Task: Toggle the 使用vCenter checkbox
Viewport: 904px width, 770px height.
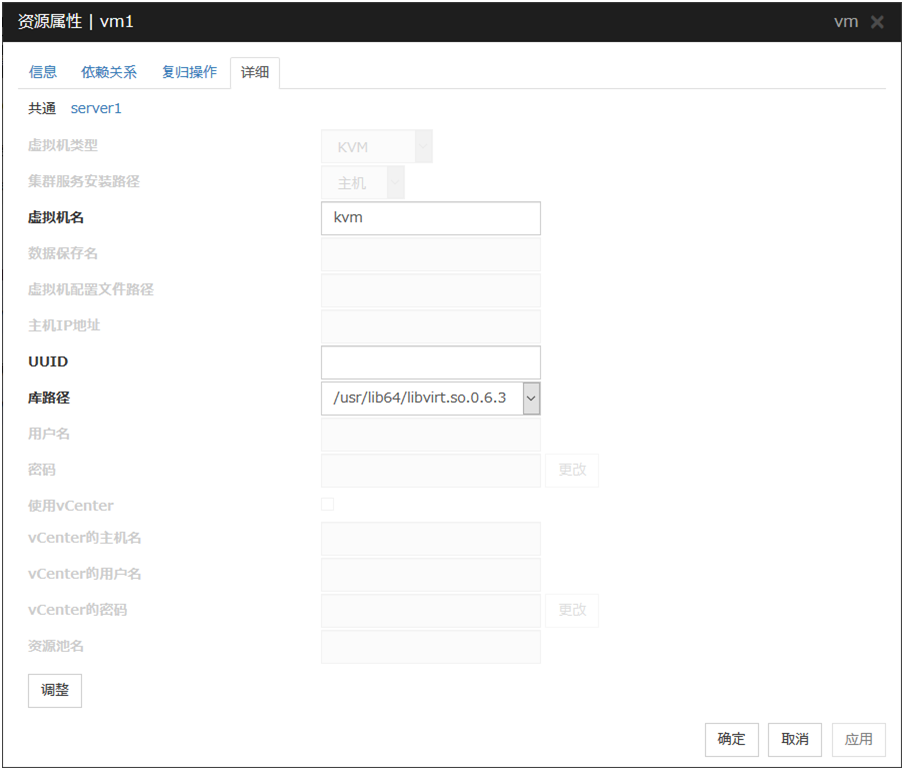Action: click(328, 505)
